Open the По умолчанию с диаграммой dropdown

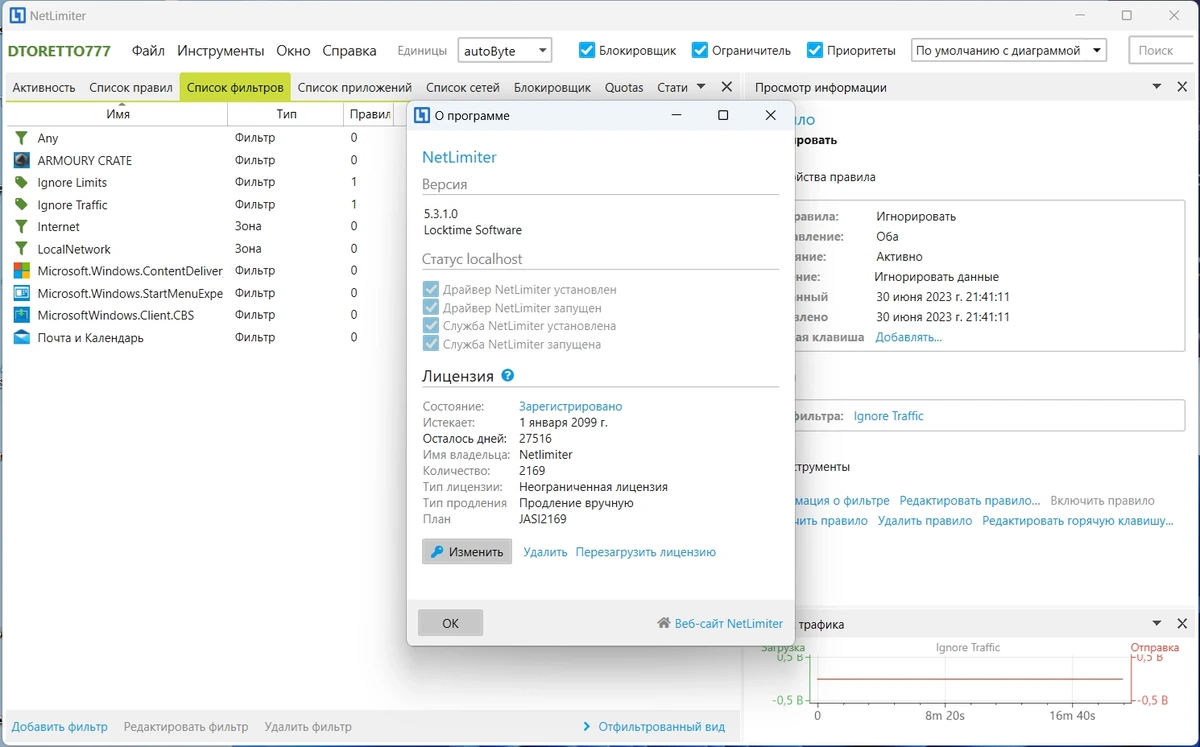pyautogui.click(x=1009, y=50)
